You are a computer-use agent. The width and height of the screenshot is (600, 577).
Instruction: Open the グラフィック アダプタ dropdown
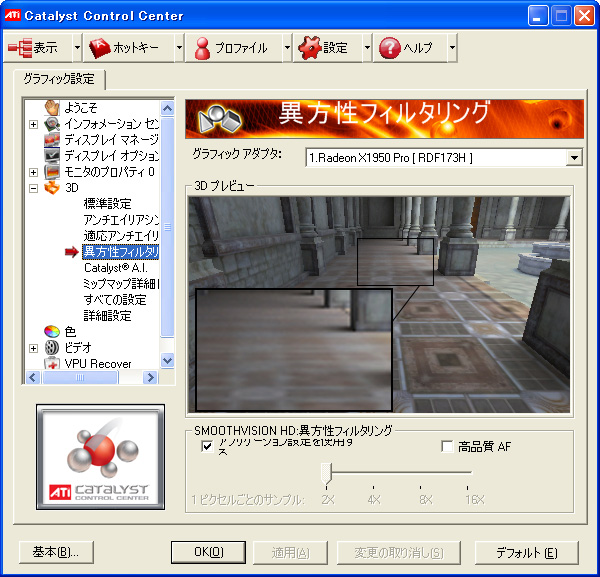point(573,158)
